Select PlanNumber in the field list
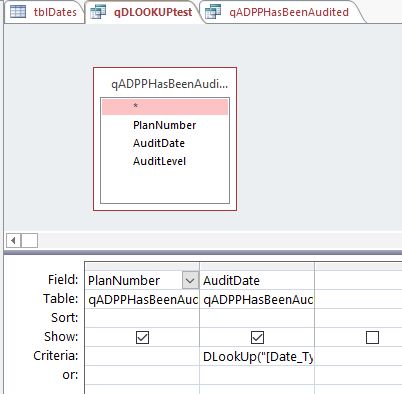402x394 pixels. click(165, 125)
